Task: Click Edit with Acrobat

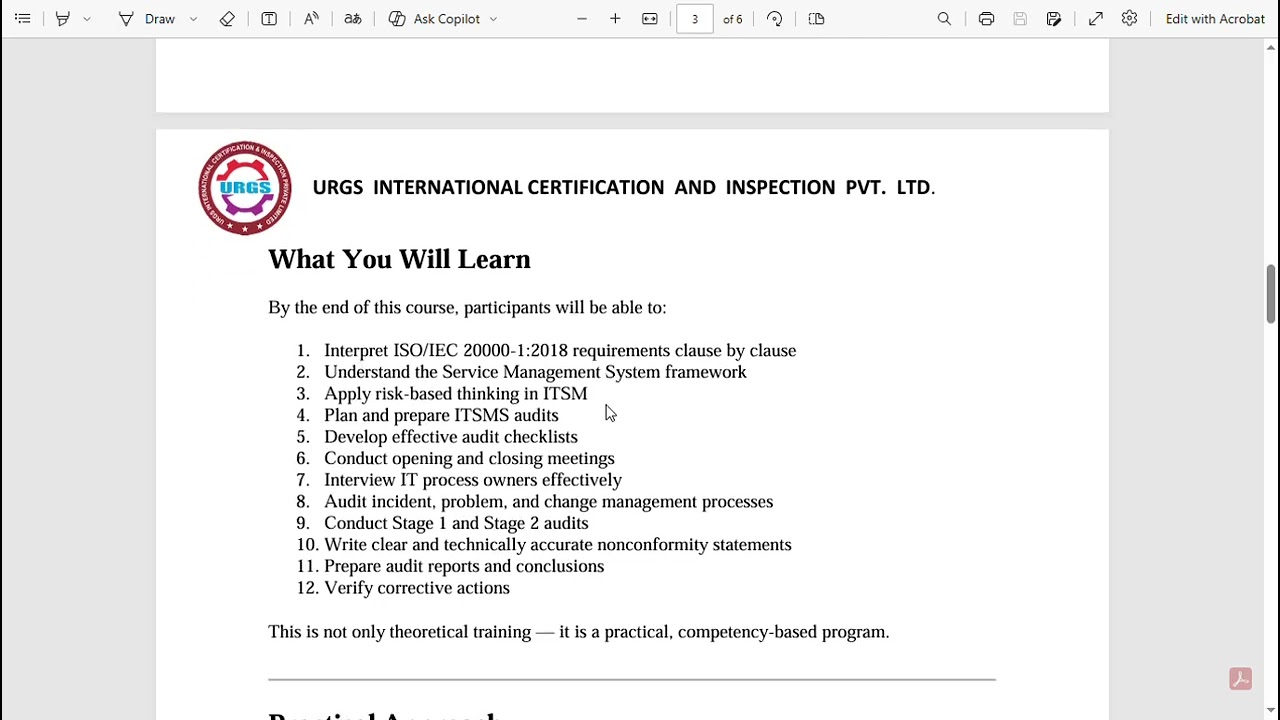Action: click(x=1215, y=19)
